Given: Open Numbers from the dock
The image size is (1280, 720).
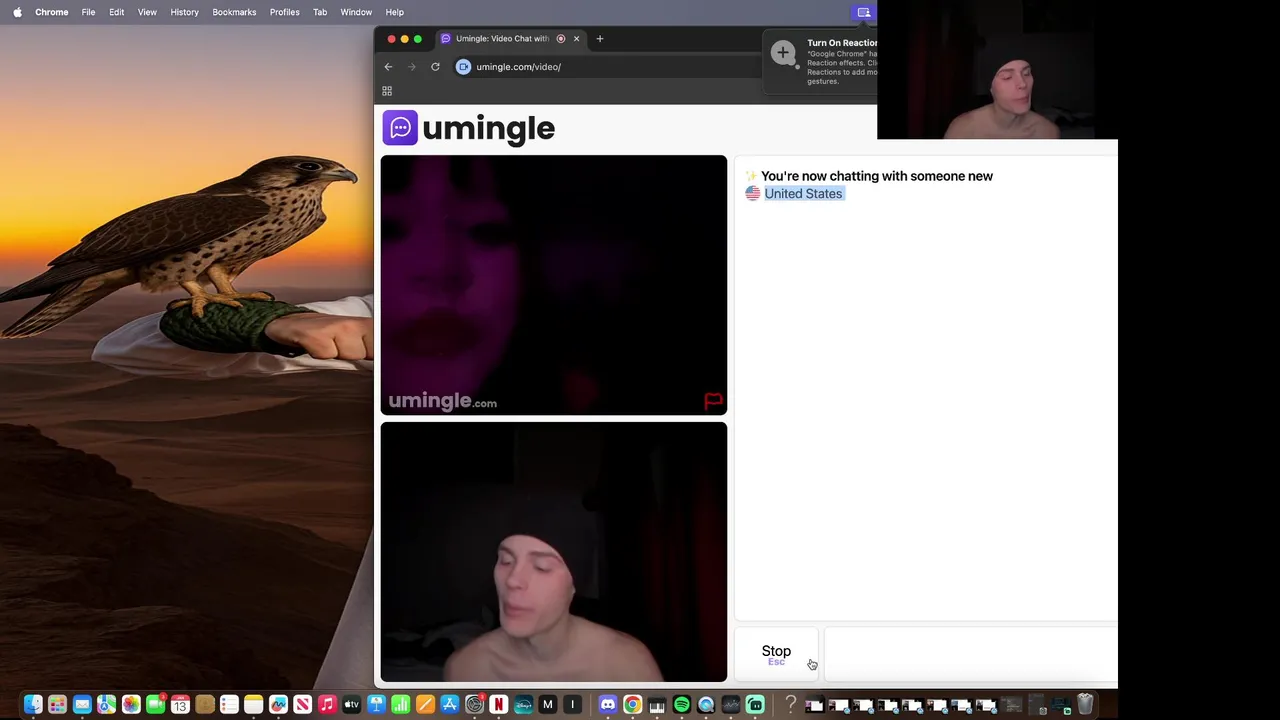Looking at the screenshot, I should coord(400,705).
